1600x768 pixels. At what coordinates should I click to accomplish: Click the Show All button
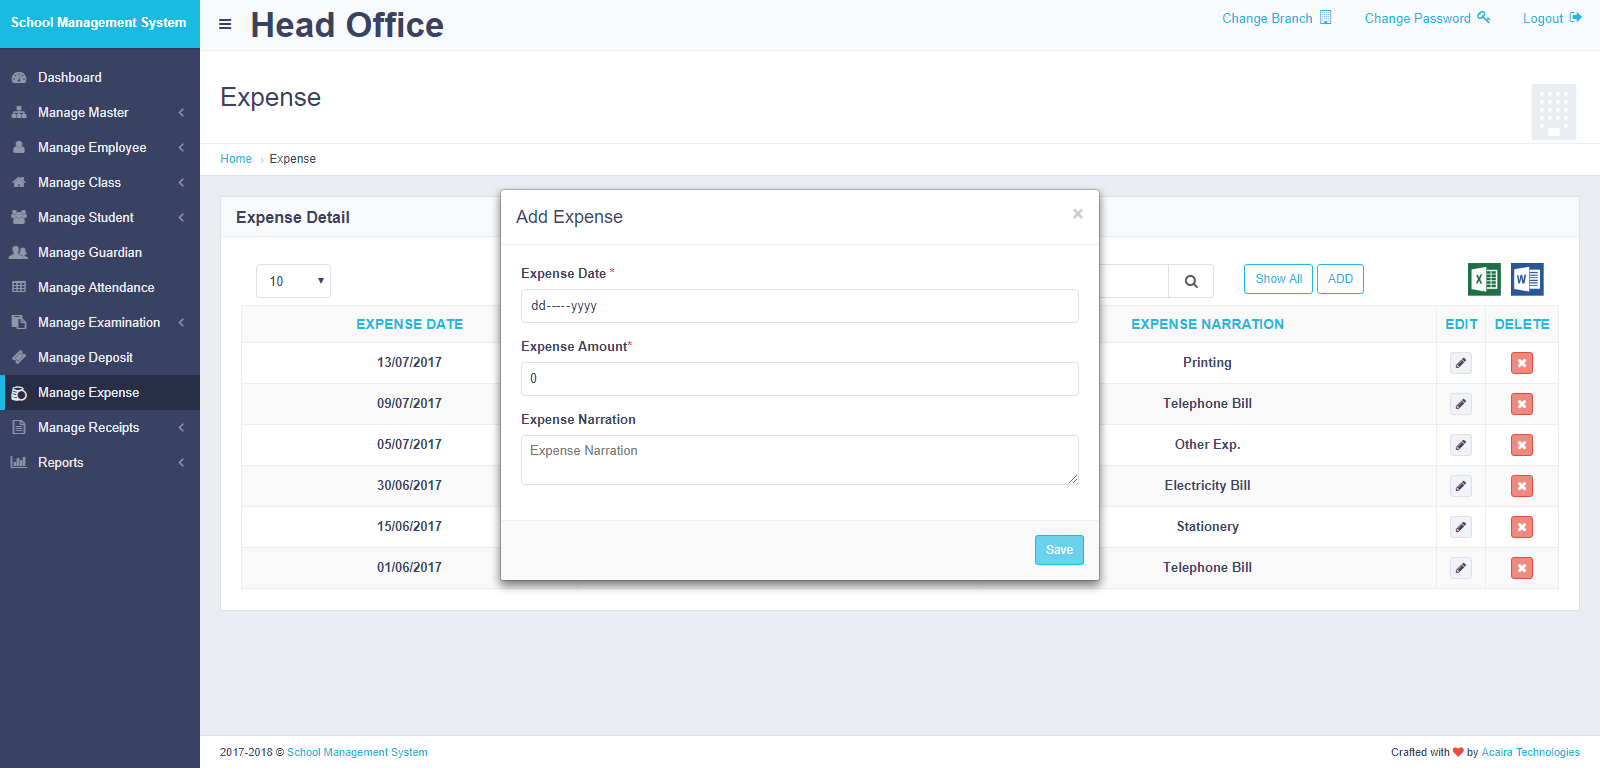tap(1278, 279)
